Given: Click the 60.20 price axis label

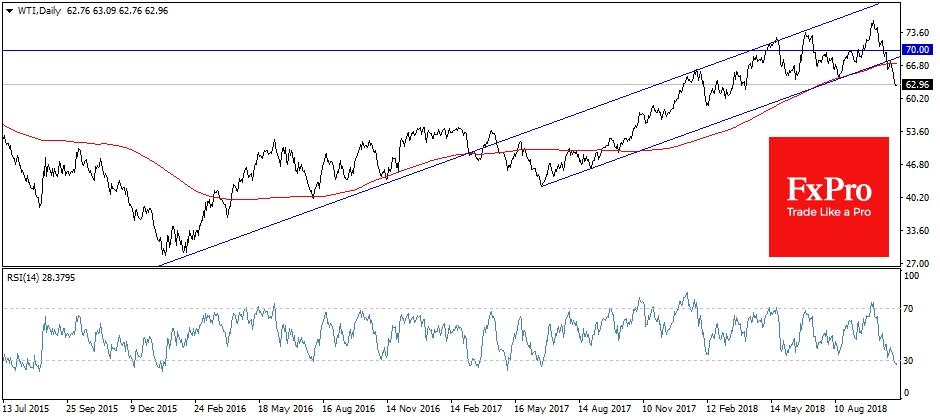Looking at the screenshot, I should [919, 98].
